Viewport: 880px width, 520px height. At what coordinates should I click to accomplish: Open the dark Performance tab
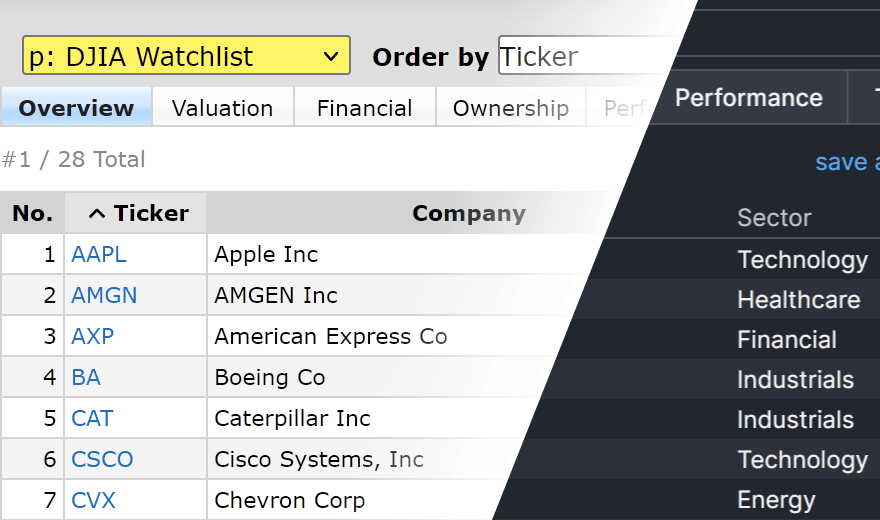point(748,98)
